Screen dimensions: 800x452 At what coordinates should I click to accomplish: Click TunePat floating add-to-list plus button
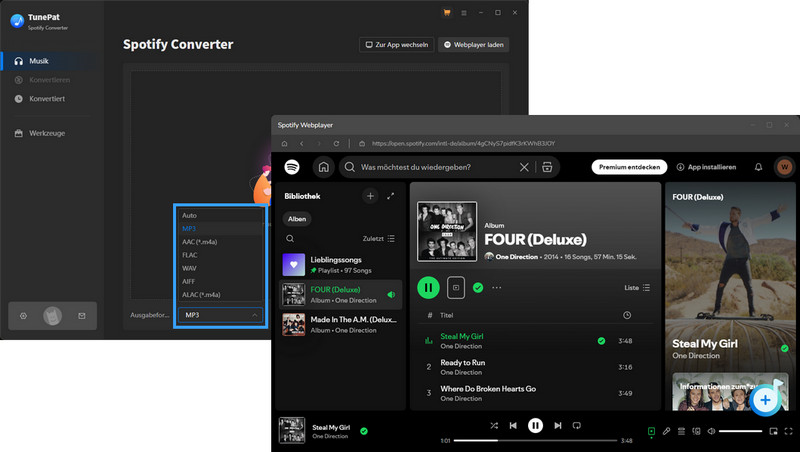tap(765, 400)
